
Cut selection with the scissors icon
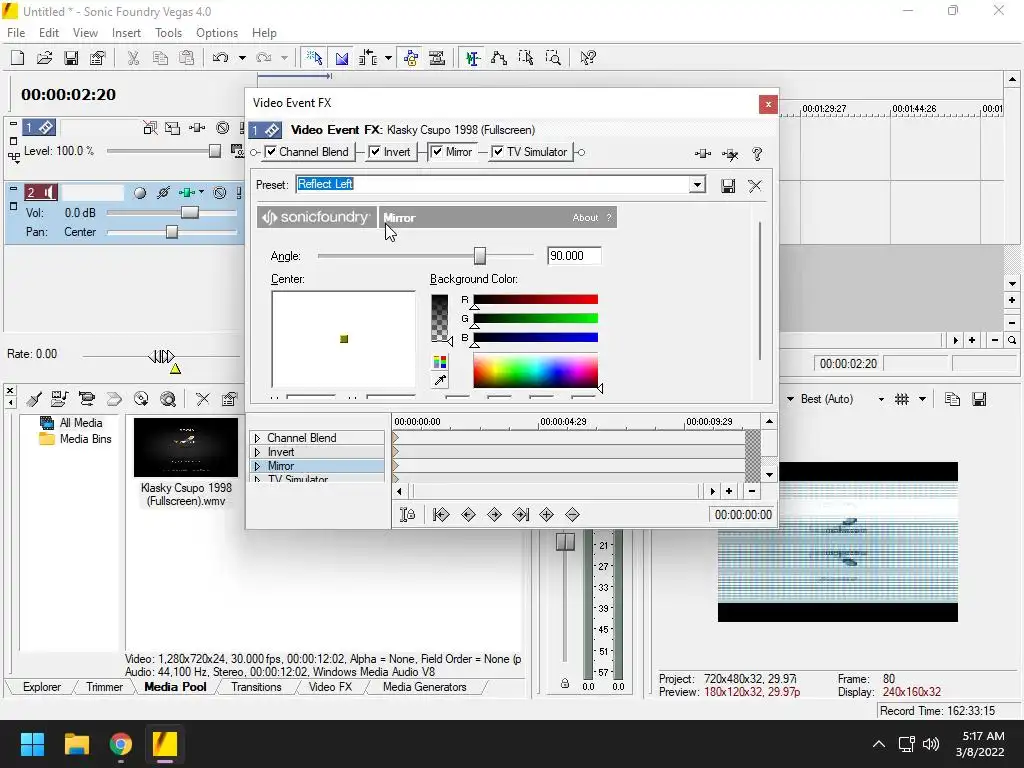pos(133,58)
